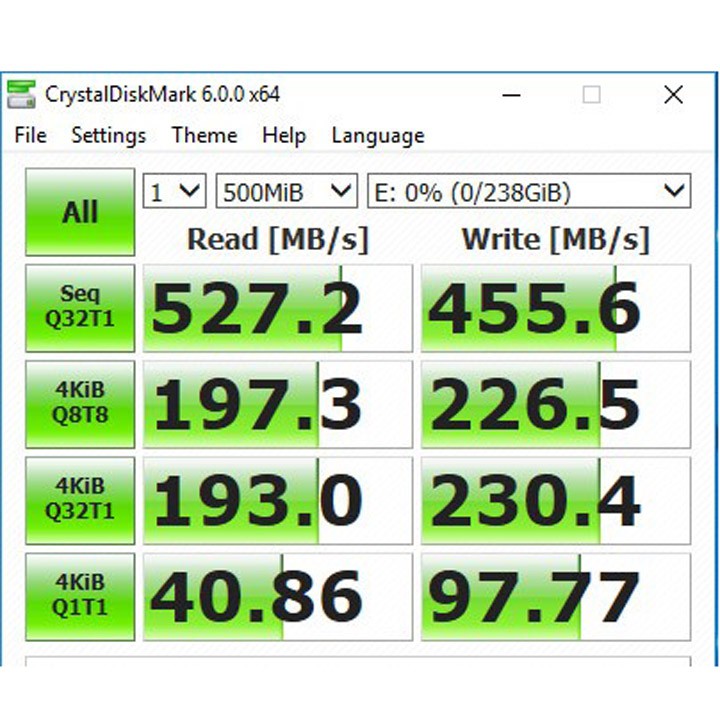Click the 527.2 sequential read result
This screenshot has height=720, width=720.
point(277,309)
